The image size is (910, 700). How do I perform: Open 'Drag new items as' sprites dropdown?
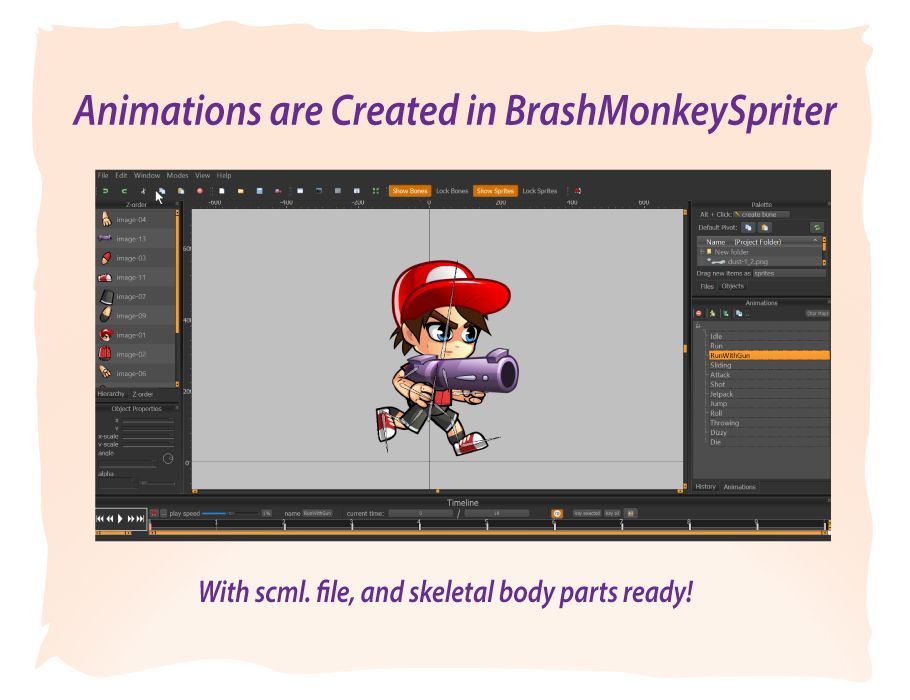click(x=789, y=273)
